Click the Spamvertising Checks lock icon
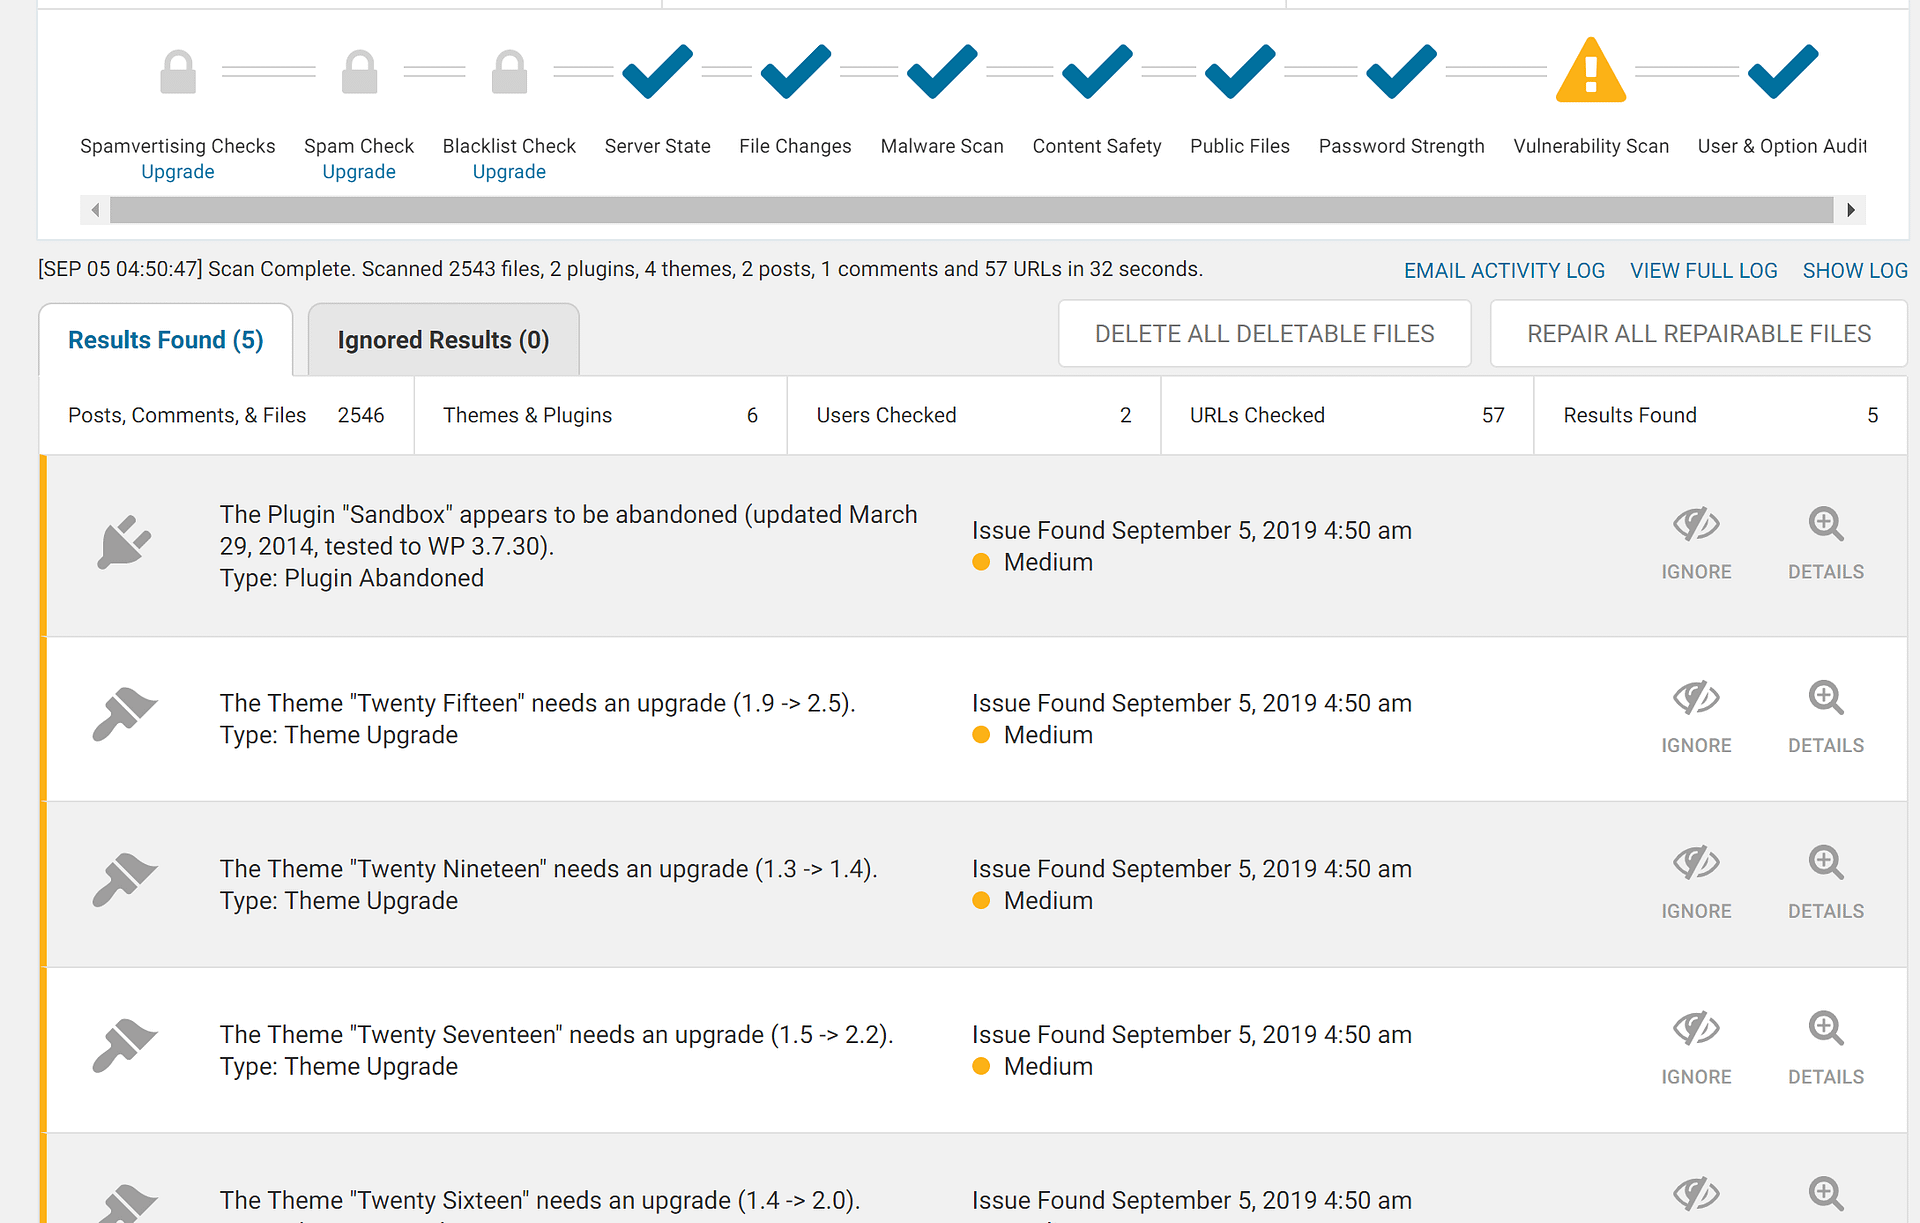1920x1223 pixels. [x=178, y=72]
